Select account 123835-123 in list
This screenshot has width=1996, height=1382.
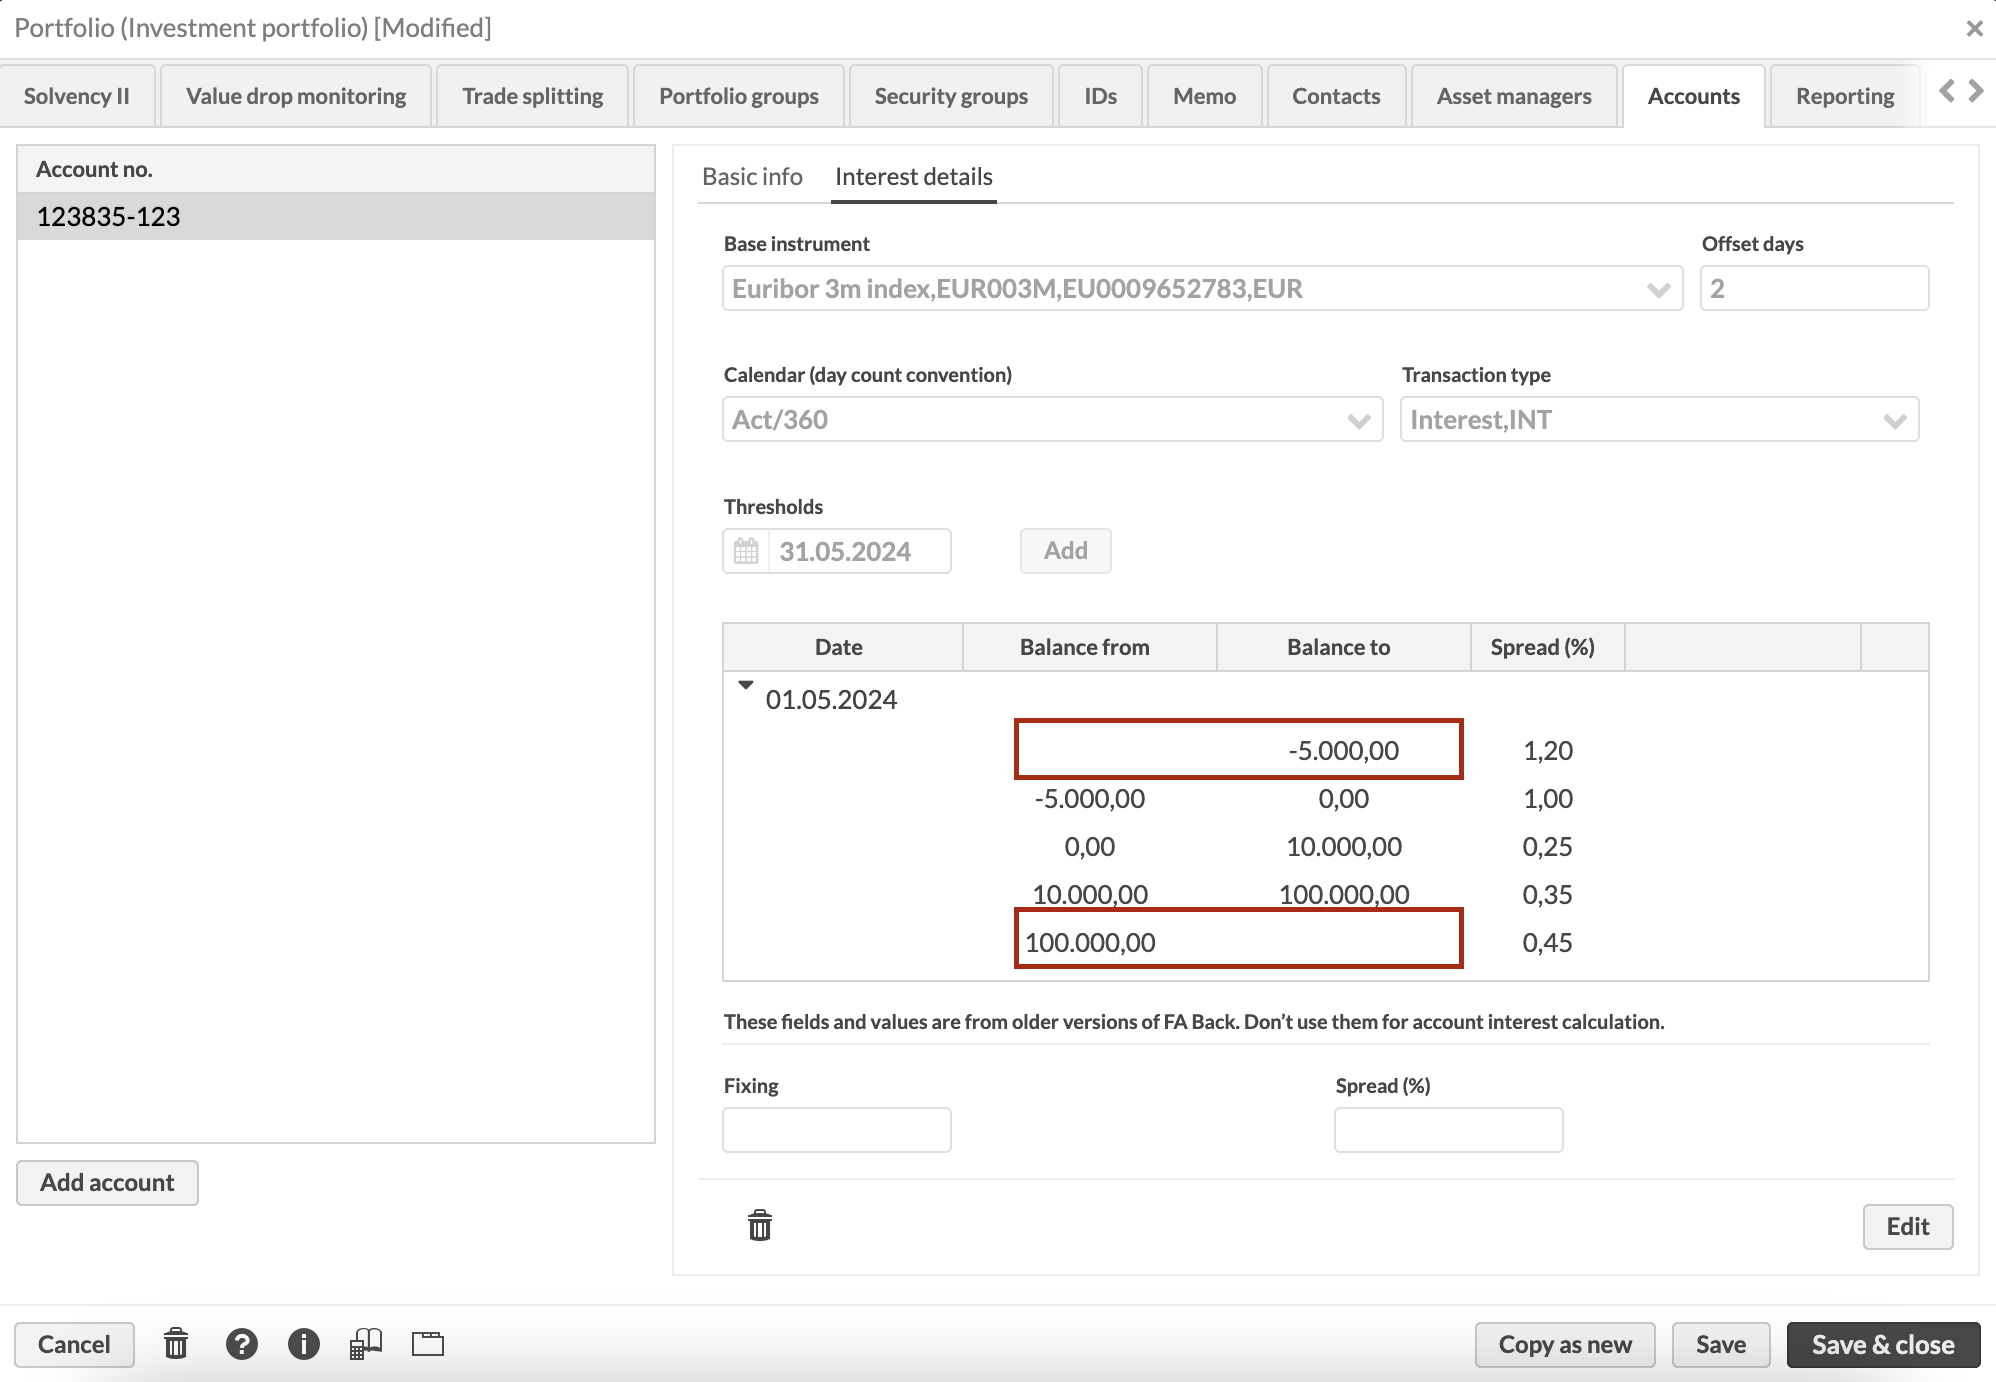point(336,217)
